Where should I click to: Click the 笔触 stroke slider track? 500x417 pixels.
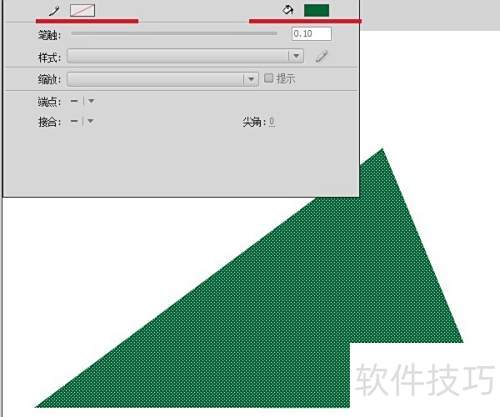pyautogui.click(x=174, y=33)
